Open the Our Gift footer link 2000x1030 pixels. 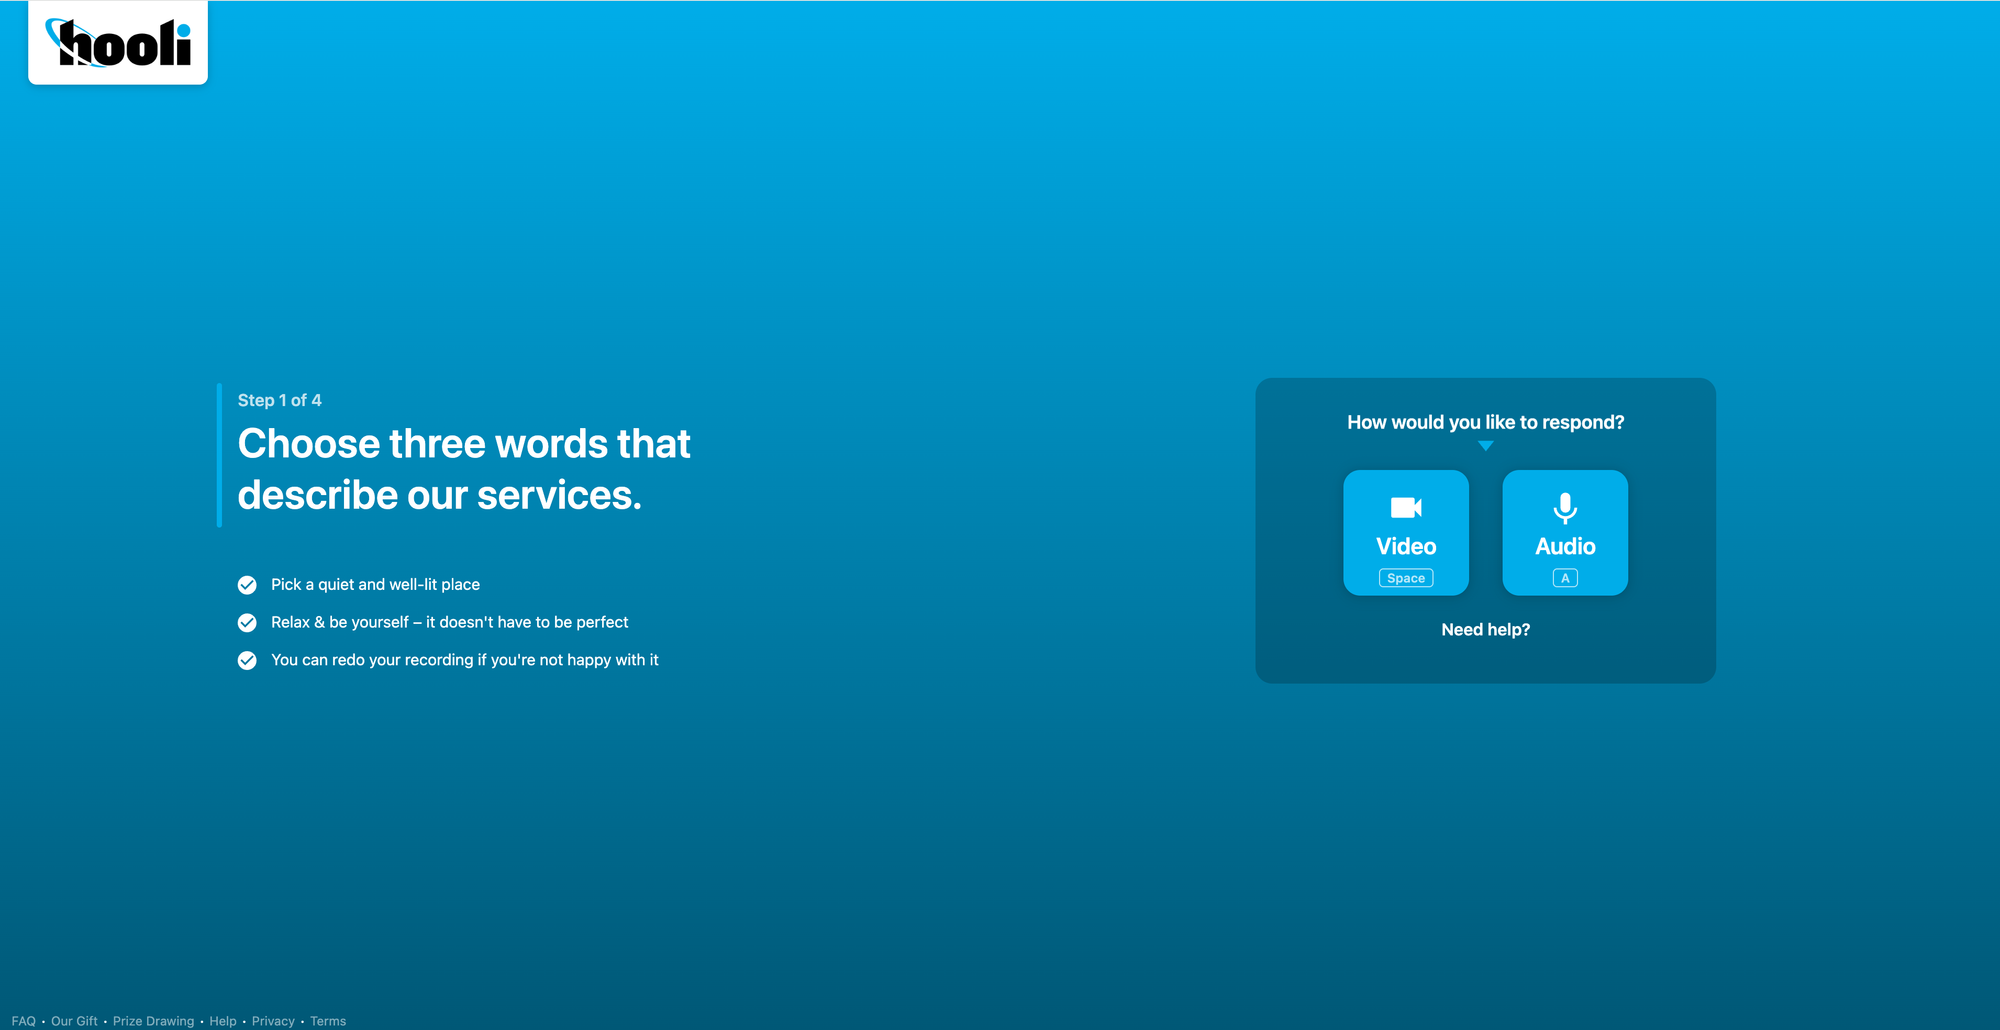tap(74, 1021)
